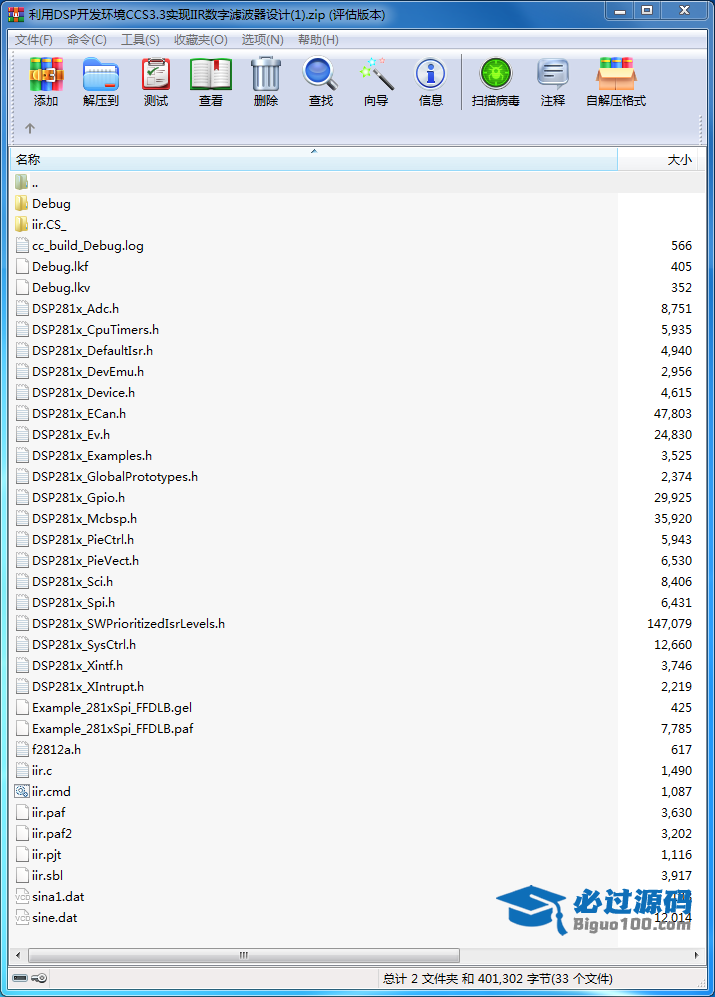Open the 选项(N) menu
Viewport: 715px width, 997px height.
click(262, 39)
